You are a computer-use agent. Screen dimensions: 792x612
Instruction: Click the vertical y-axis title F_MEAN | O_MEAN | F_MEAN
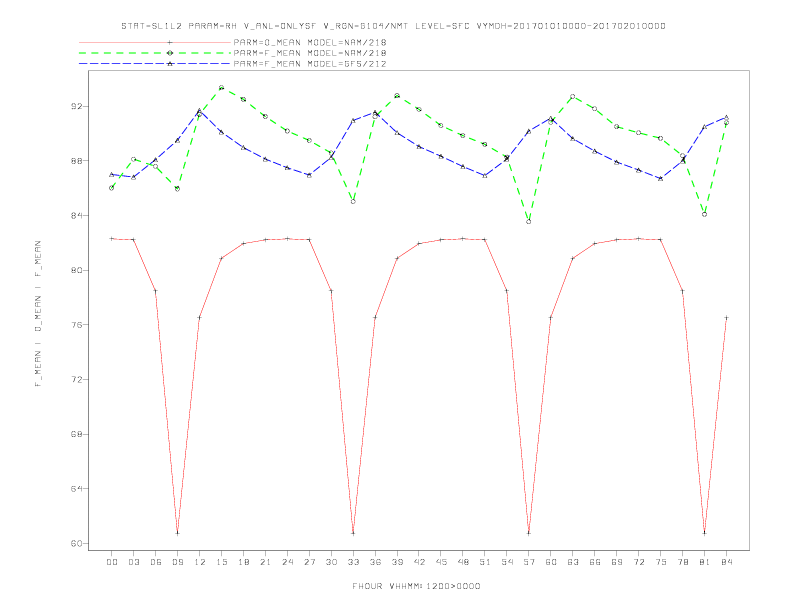click(x=38, y=314)
